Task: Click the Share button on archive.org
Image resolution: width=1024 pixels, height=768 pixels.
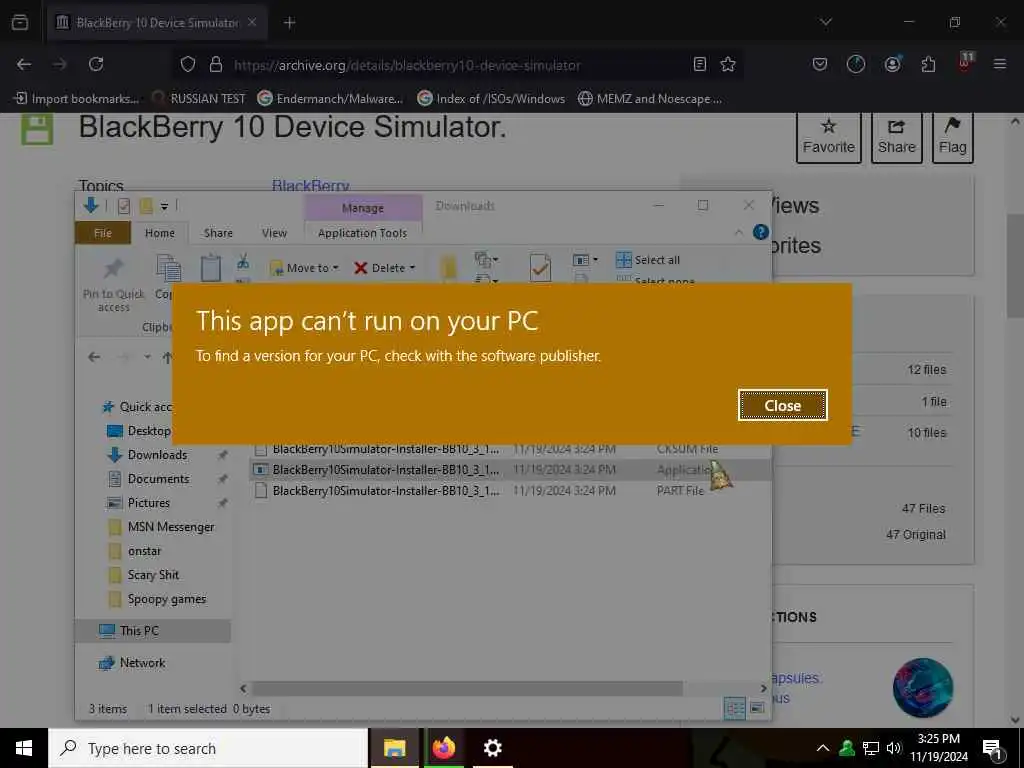Action: tap(897, 136)
